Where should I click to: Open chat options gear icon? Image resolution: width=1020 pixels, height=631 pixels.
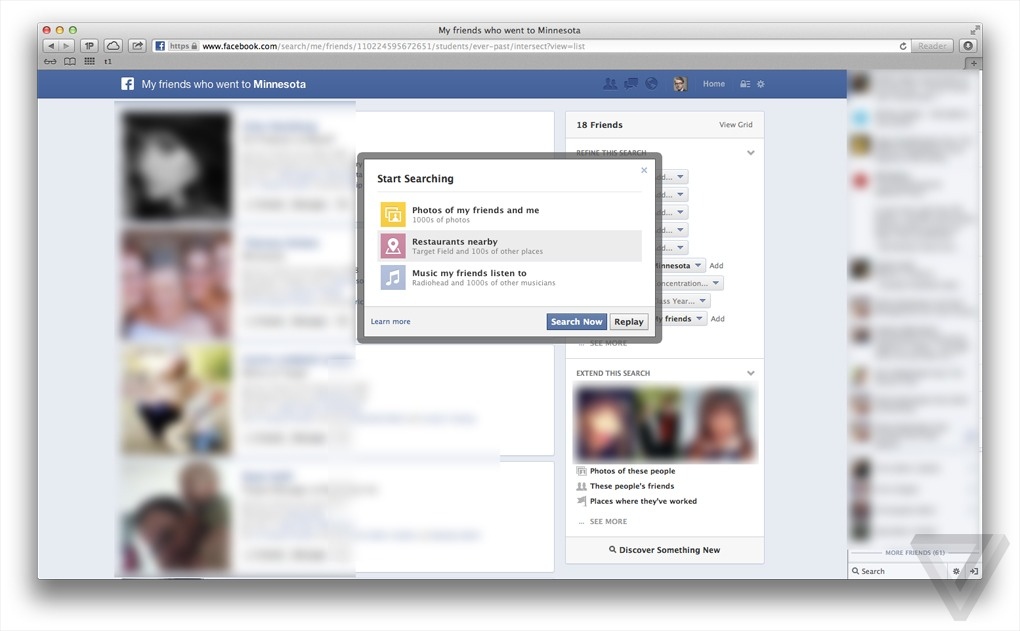coord(956,571)
